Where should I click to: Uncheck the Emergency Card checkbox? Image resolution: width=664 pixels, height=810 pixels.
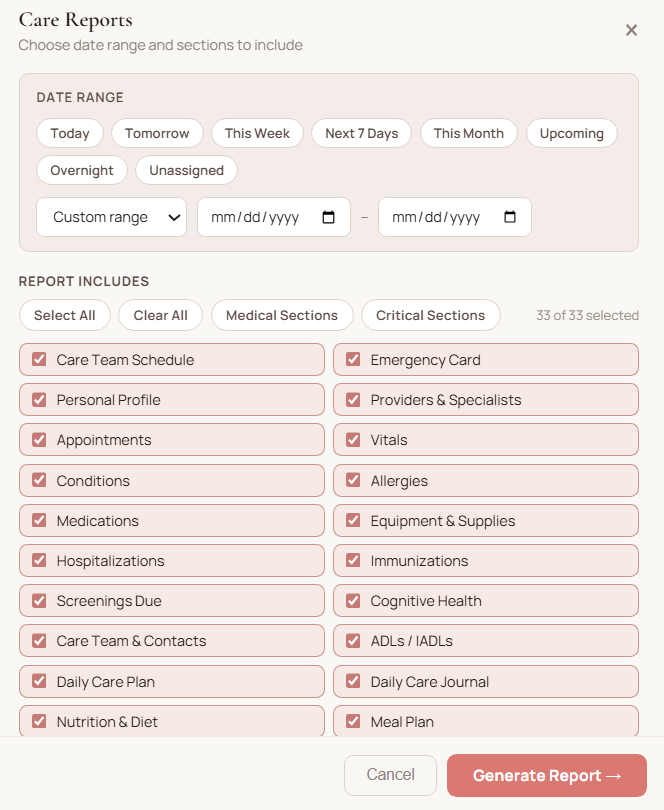click(x=353, y=359)
